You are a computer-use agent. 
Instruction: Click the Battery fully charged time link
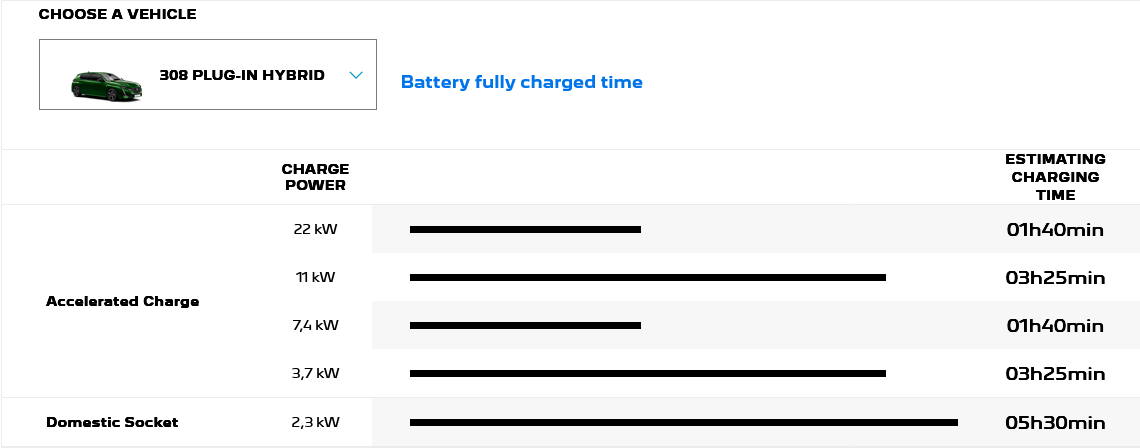521,82
